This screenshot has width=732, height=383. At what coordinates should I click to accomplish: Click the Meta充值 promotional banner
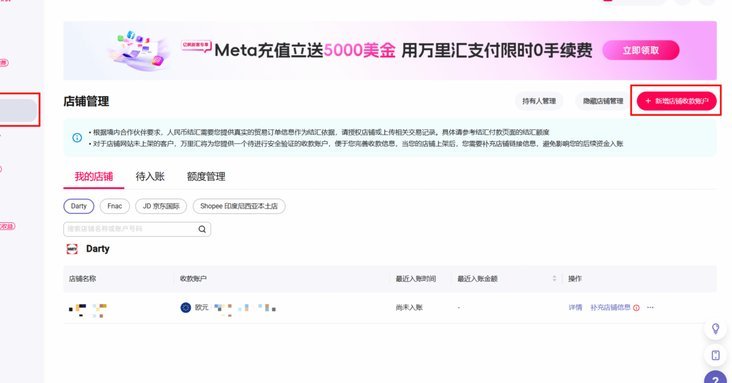point(390,50)
